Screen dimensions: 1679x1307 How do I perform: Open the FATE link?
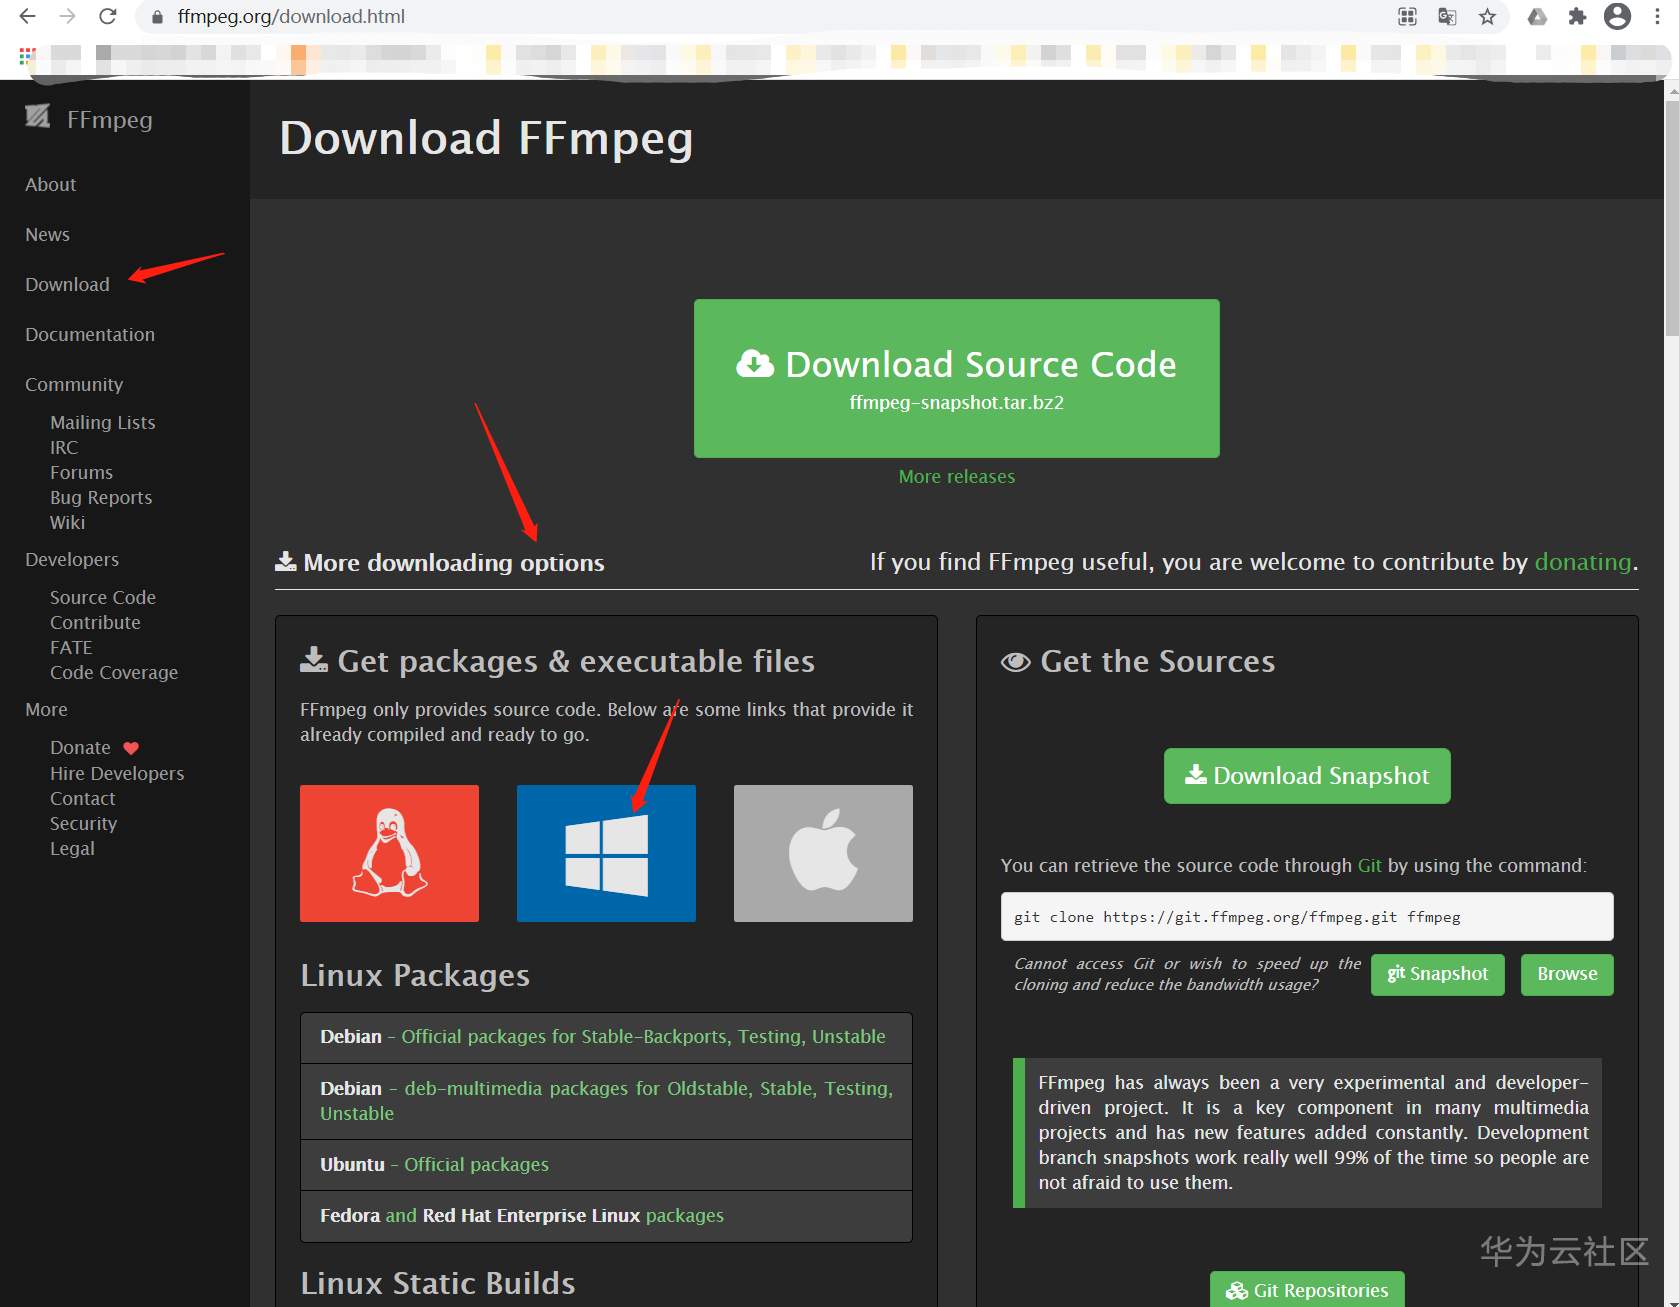tap(71, 647)
